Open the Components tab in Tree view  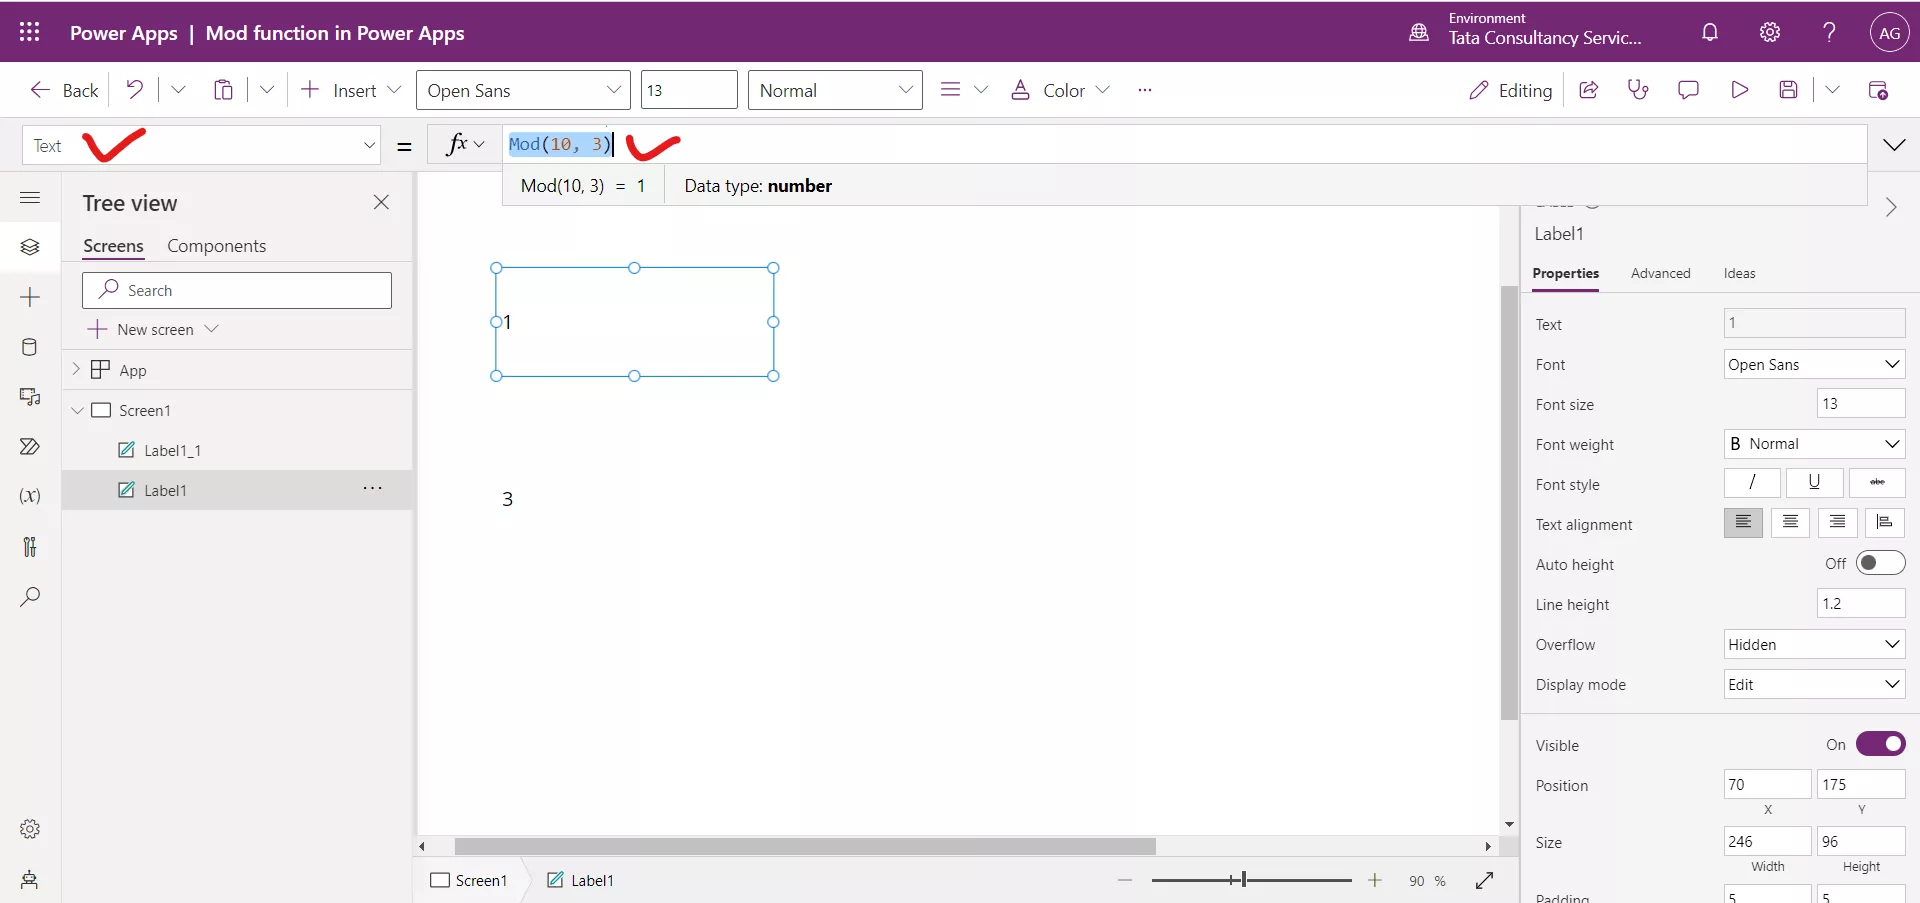pyautogui.click(x=217, y=246)
